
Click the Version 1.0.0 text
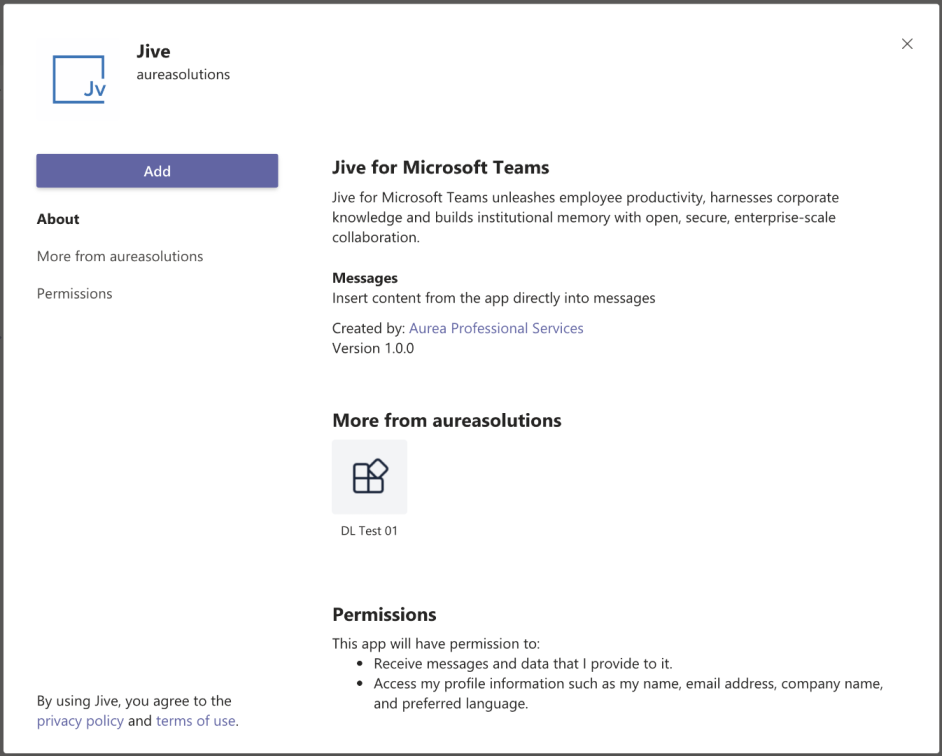pyautogui.click(x=373, y=348)
